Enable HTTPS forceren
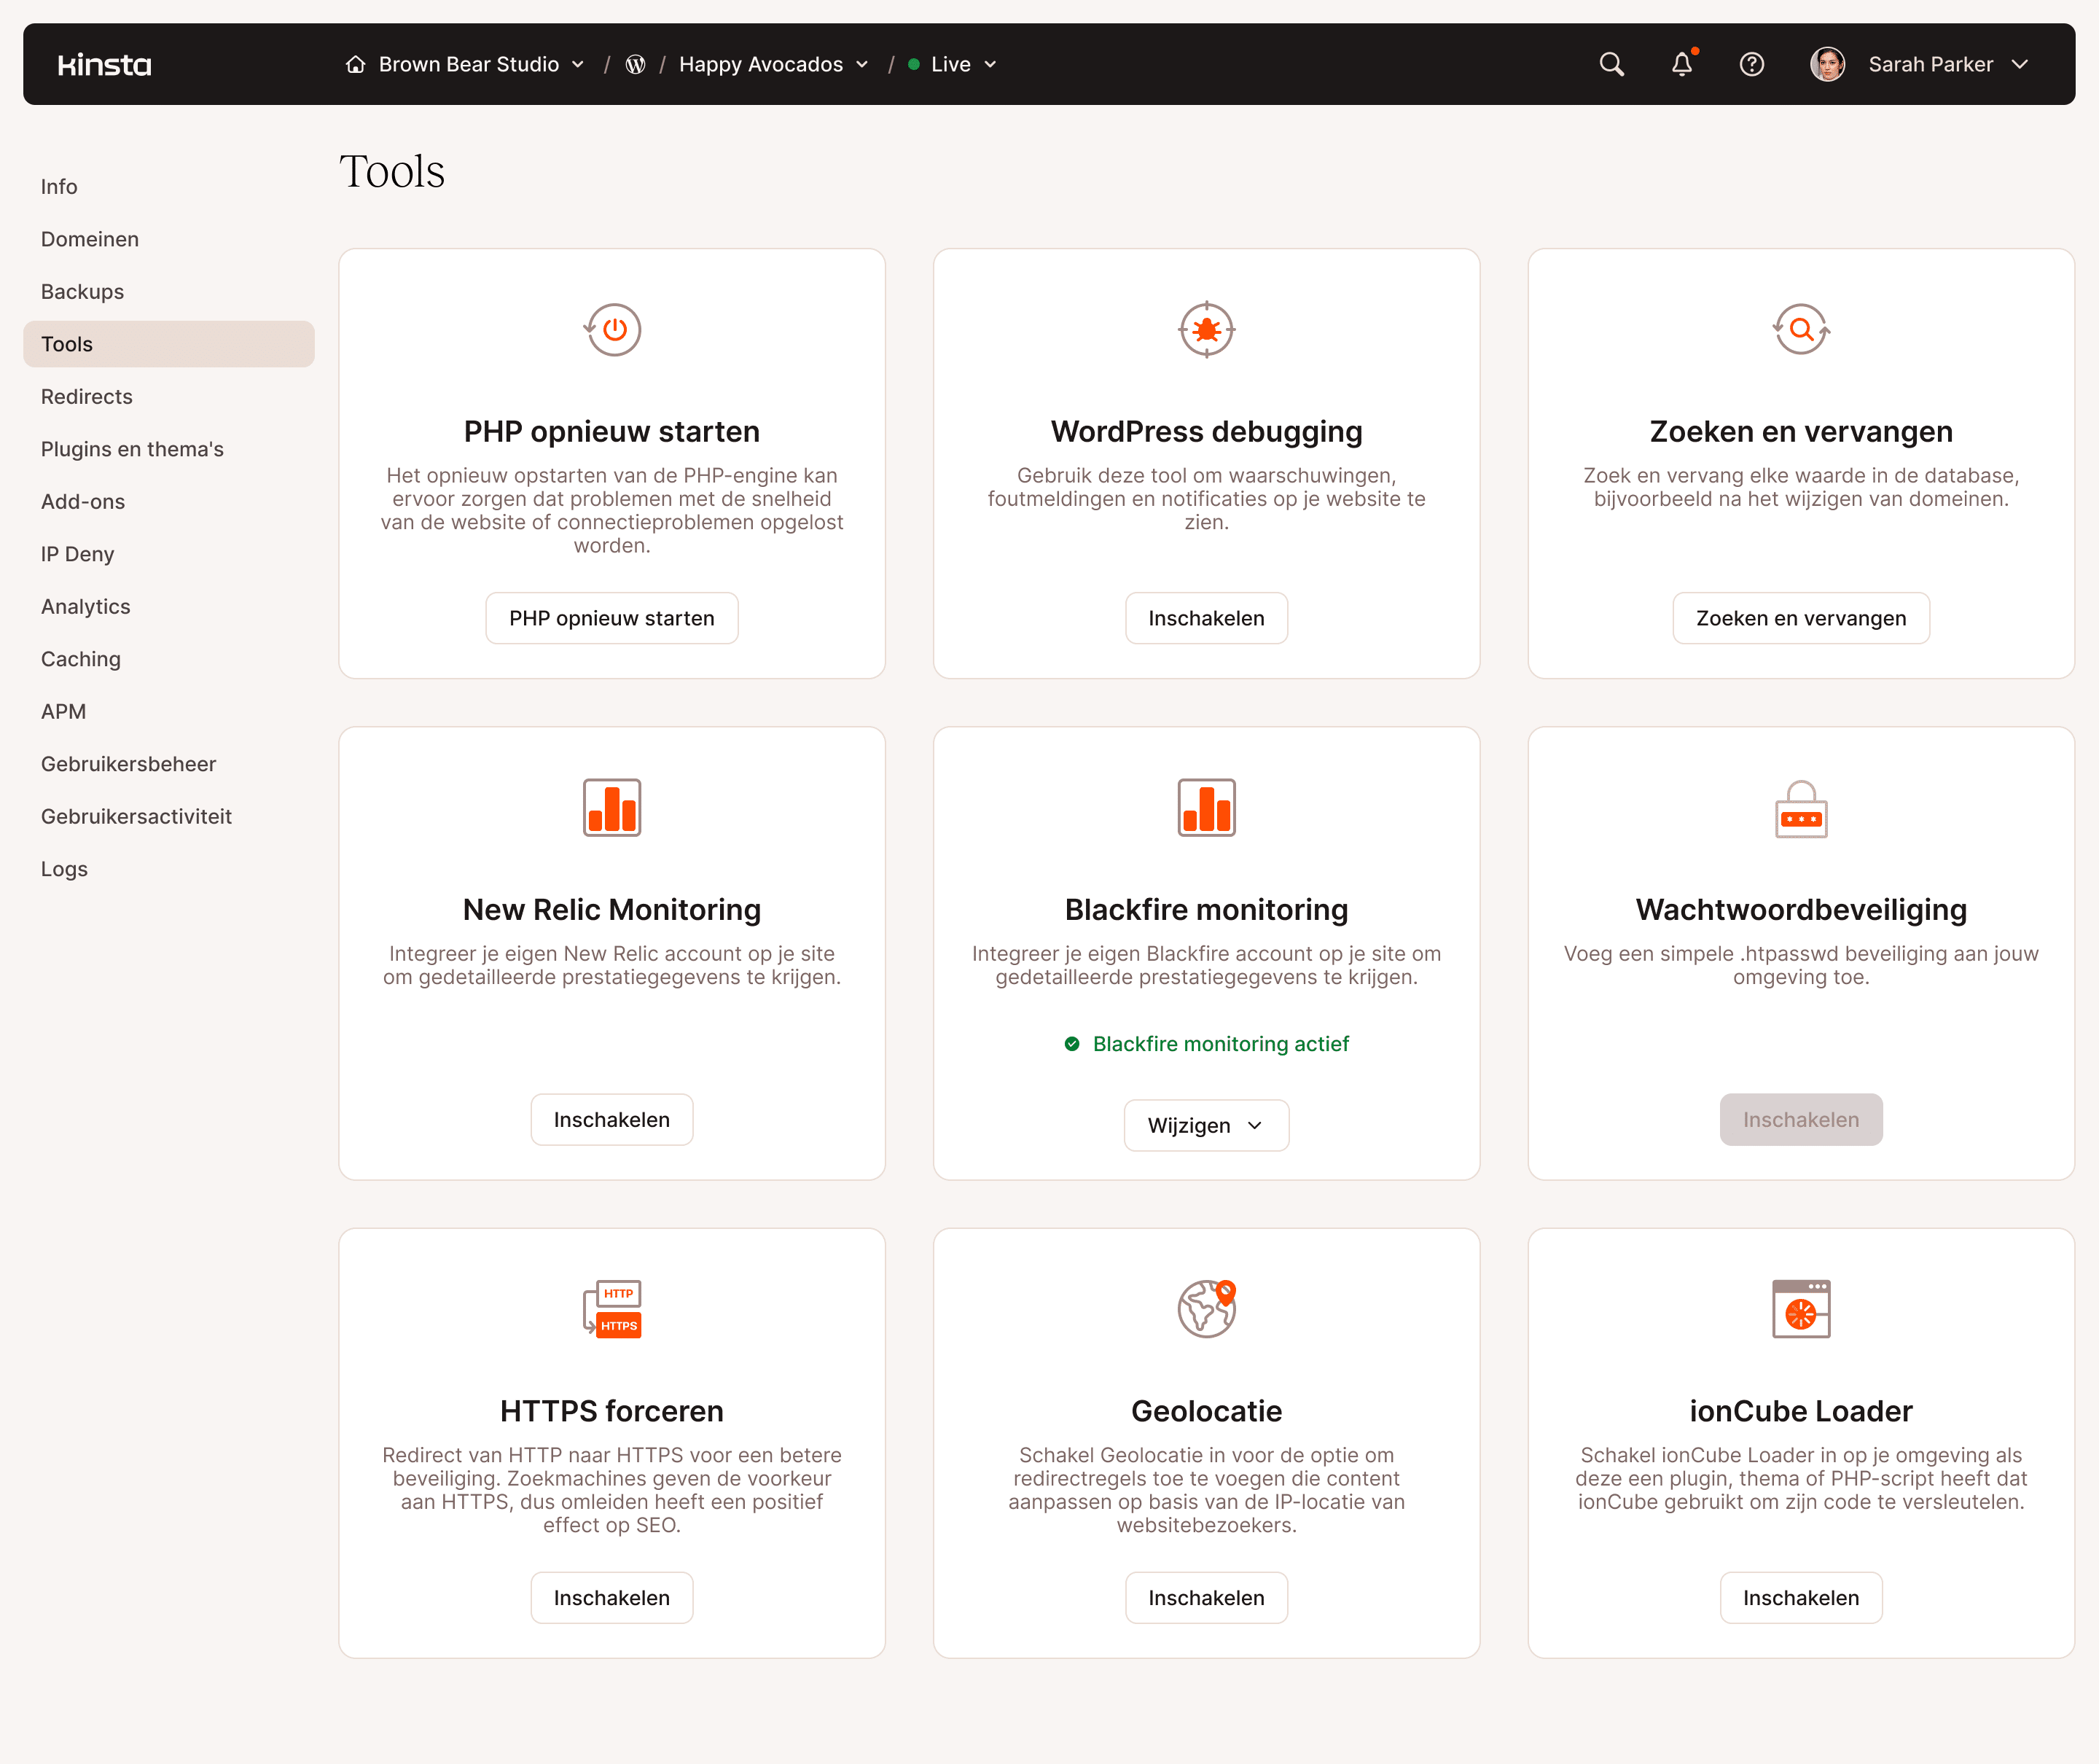Screen dimensions: 2099x1764 coord(612,1597)
